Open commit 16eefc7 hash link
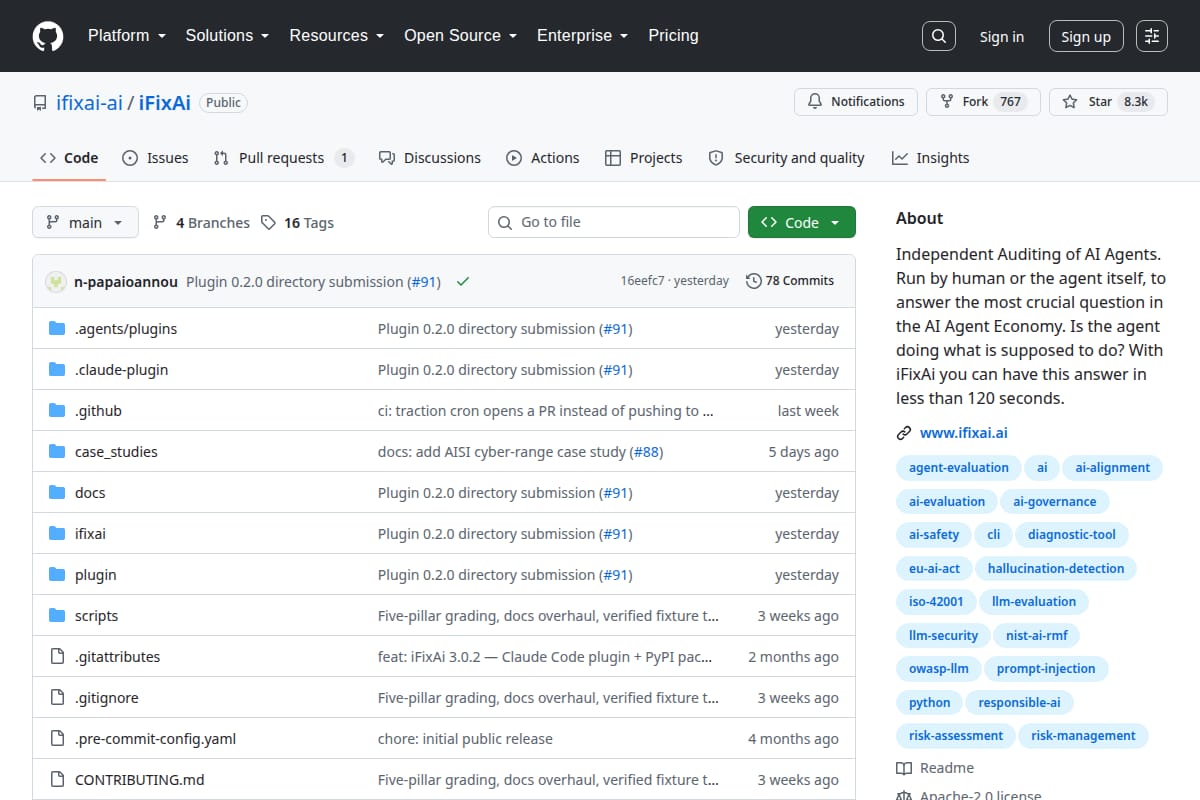Screen dimensions: 1200x800 point(642,281)
